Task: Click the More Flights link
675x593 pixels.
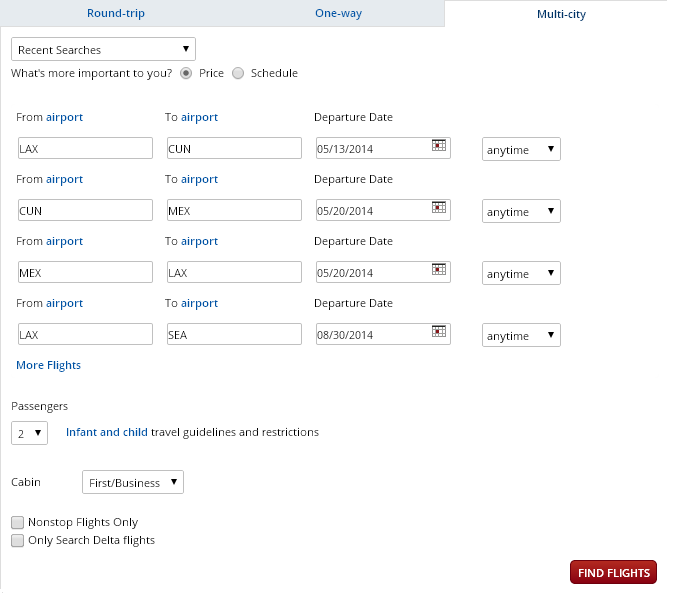Action: [49, 365]
